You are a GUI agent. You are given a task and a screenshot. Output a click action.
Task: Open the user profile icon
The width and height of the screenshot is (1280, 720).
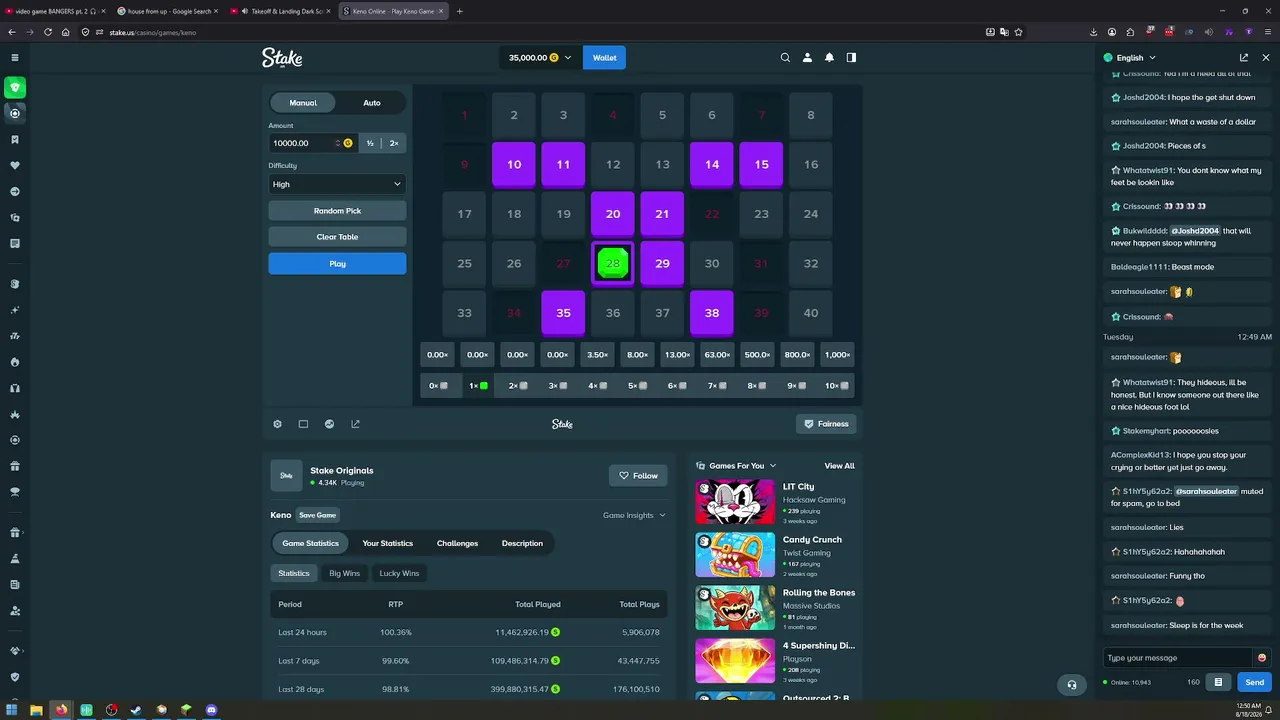point(807,58)
